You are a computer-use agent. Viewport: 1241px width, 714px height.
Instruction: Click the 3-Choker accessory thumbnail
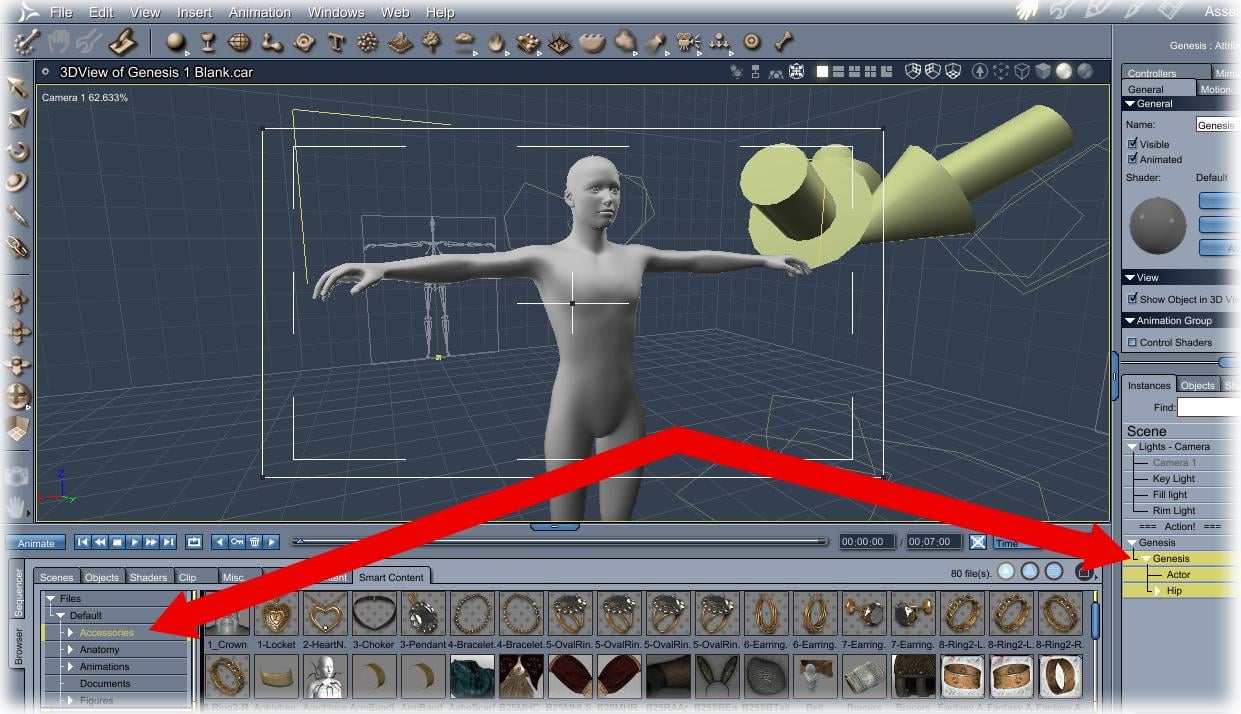374,614
